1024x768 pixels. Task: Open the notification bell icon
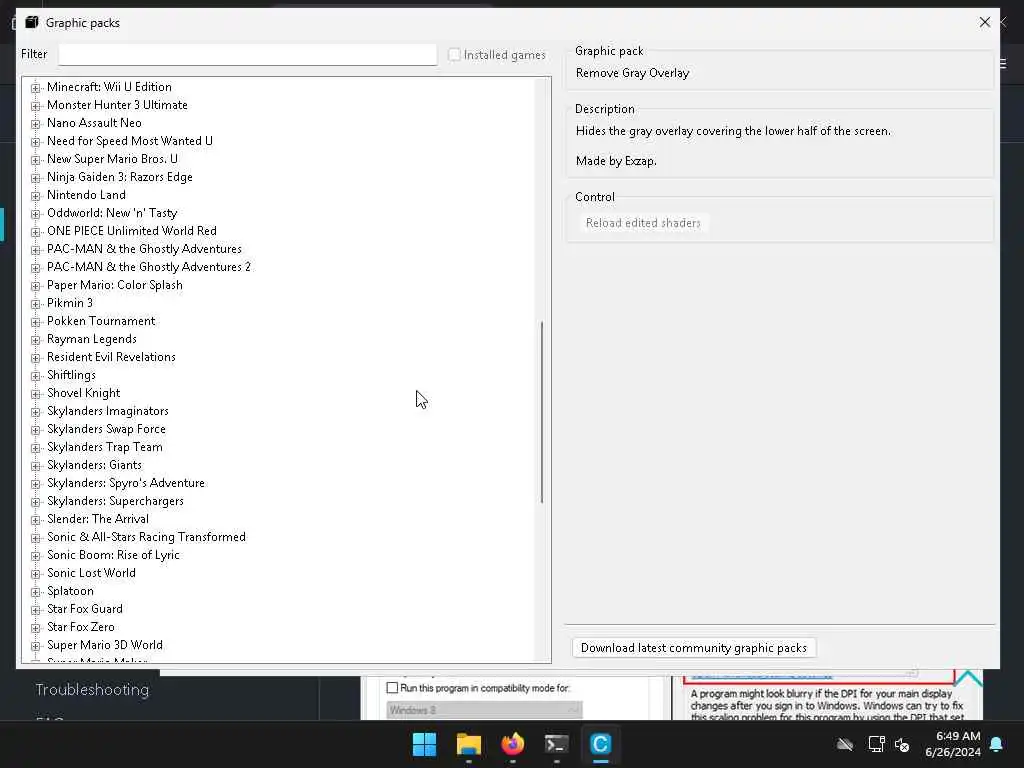click(x=997, y=744)
